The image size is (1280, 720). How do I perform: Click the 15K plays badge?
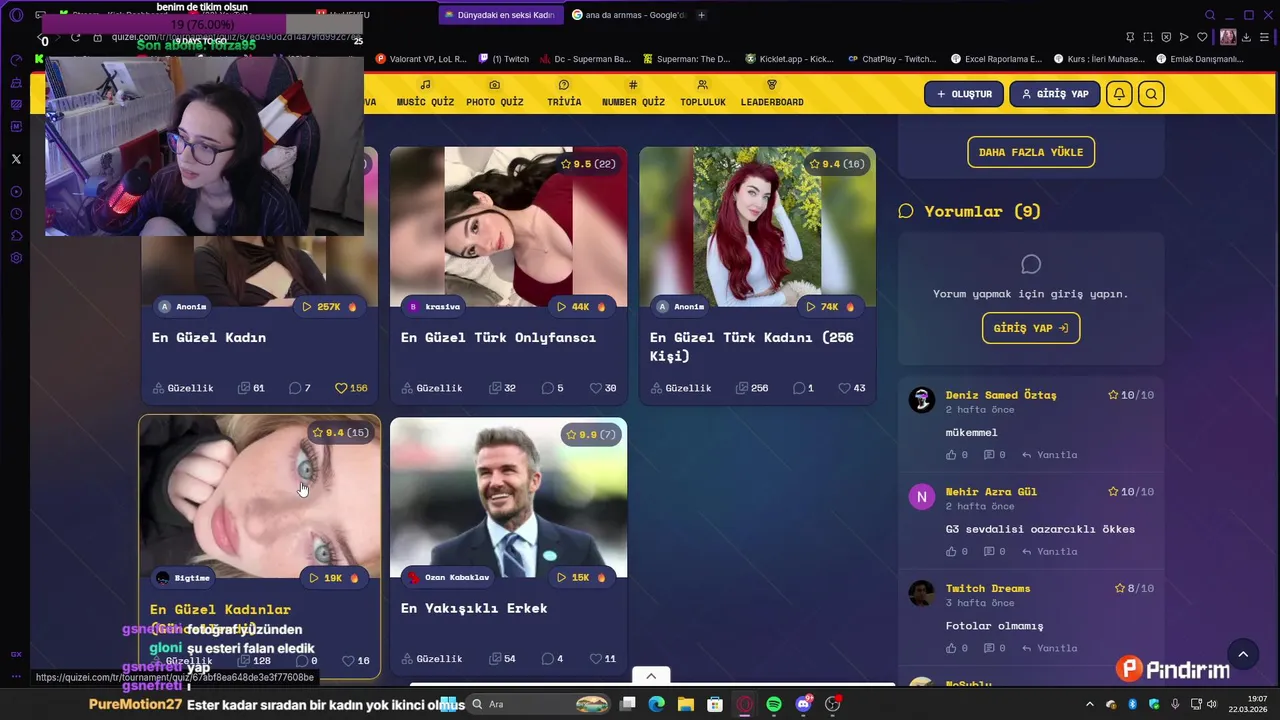581,578
